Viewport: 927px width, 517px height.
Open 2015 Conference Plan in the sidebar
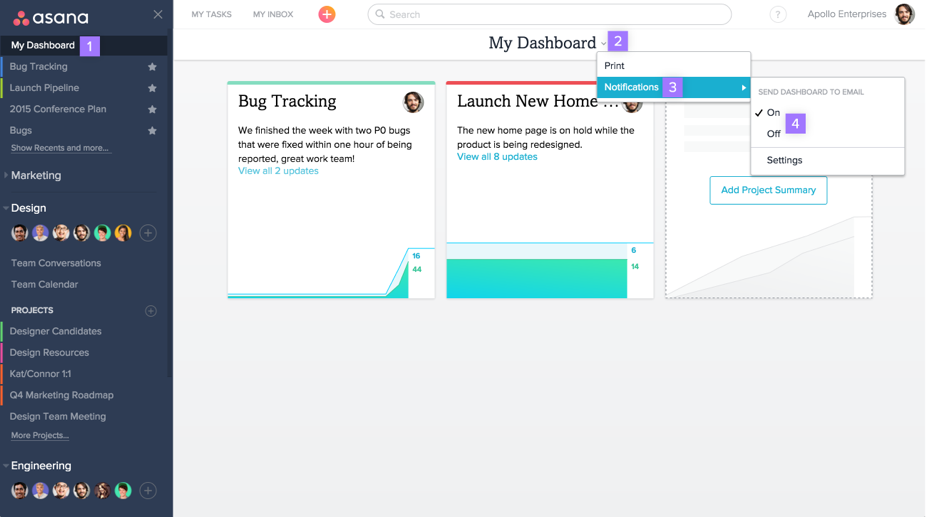(x=58, y=109)
